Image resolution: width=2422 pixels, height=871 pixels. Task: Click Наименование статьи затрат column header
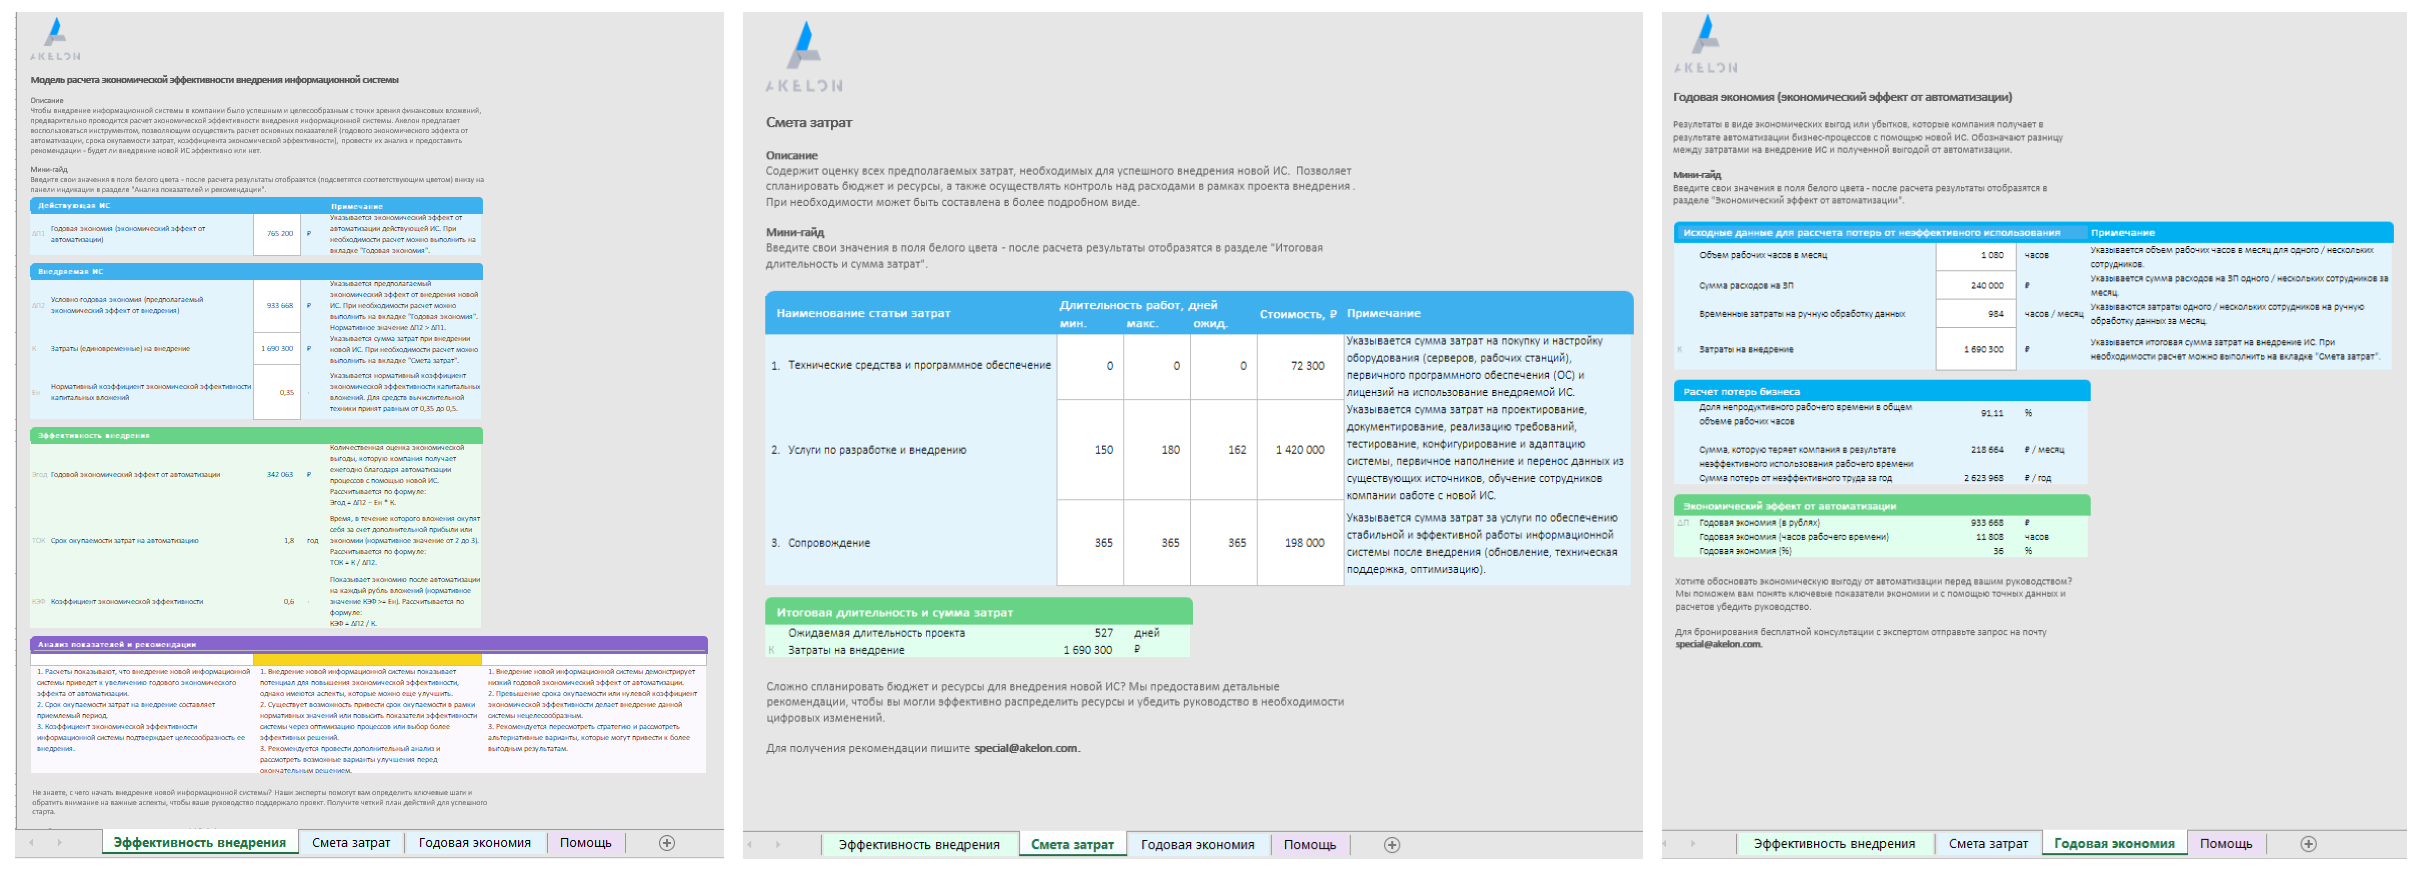(863, 313)
